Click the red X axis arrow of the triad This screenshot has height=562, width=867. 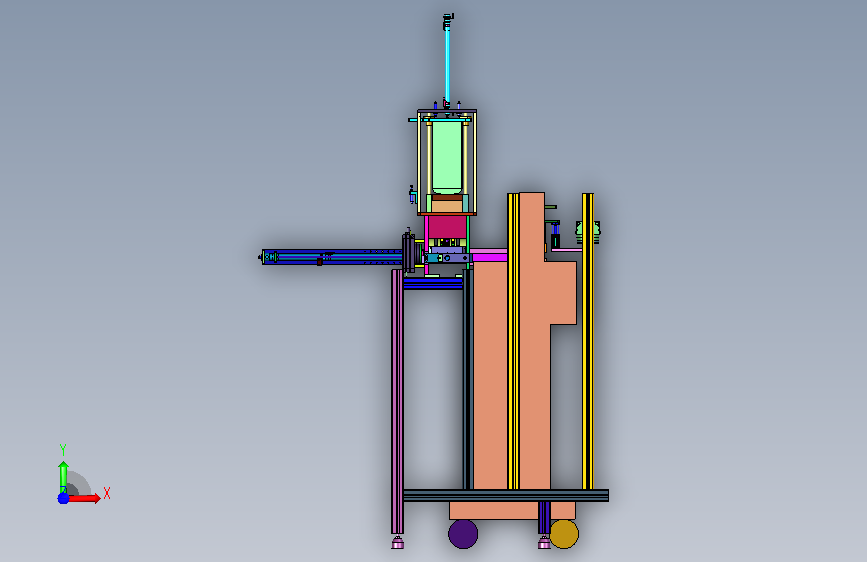pyautogui.click(x=83, y=498)
